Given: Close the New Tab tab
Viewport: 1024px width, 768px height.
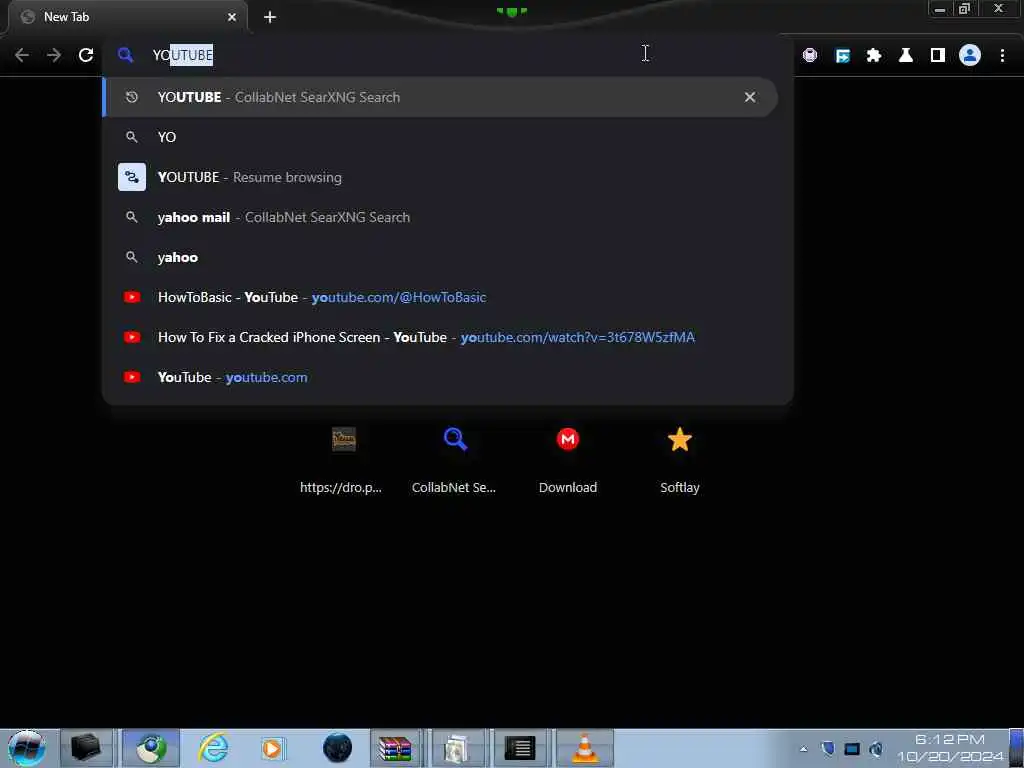Looking at the screenshot, I should (232, 17).
